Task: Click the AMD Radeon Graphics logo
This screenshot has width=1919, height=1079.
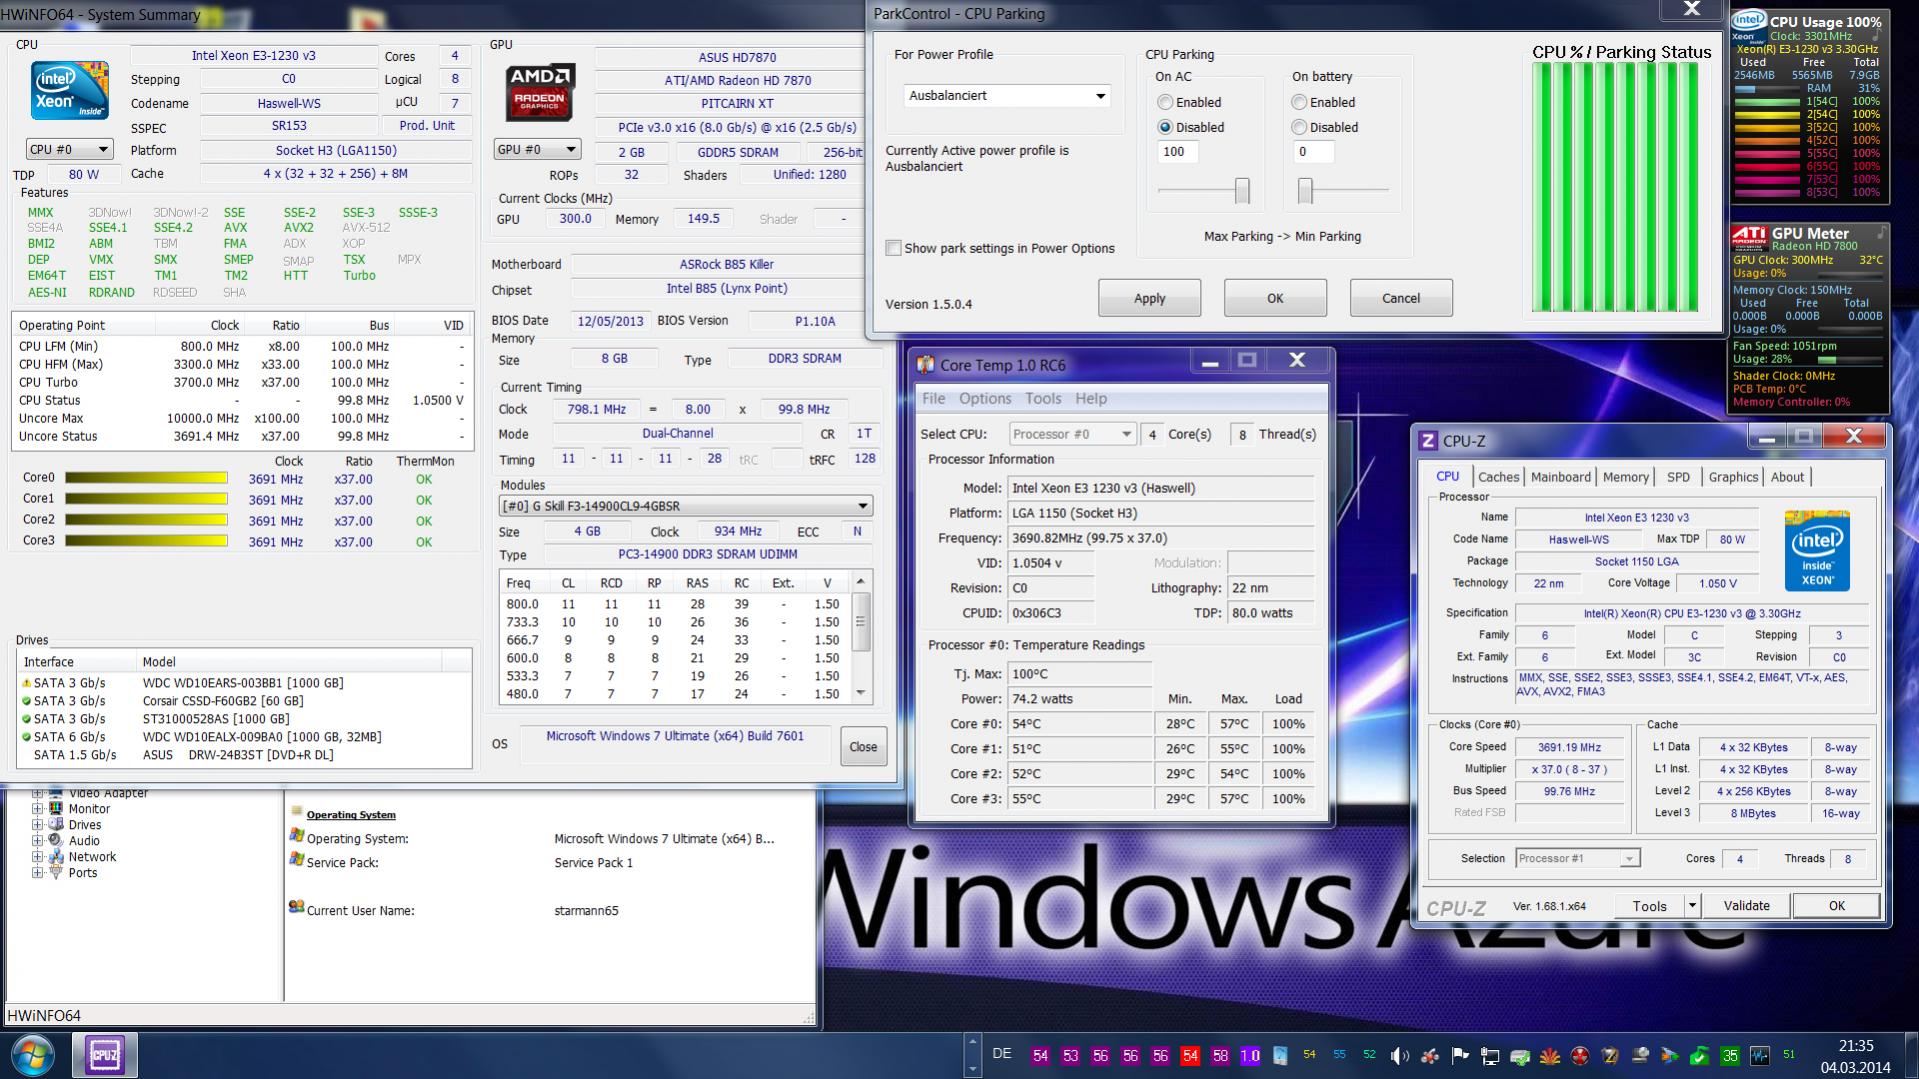Action: click(539, 93)
